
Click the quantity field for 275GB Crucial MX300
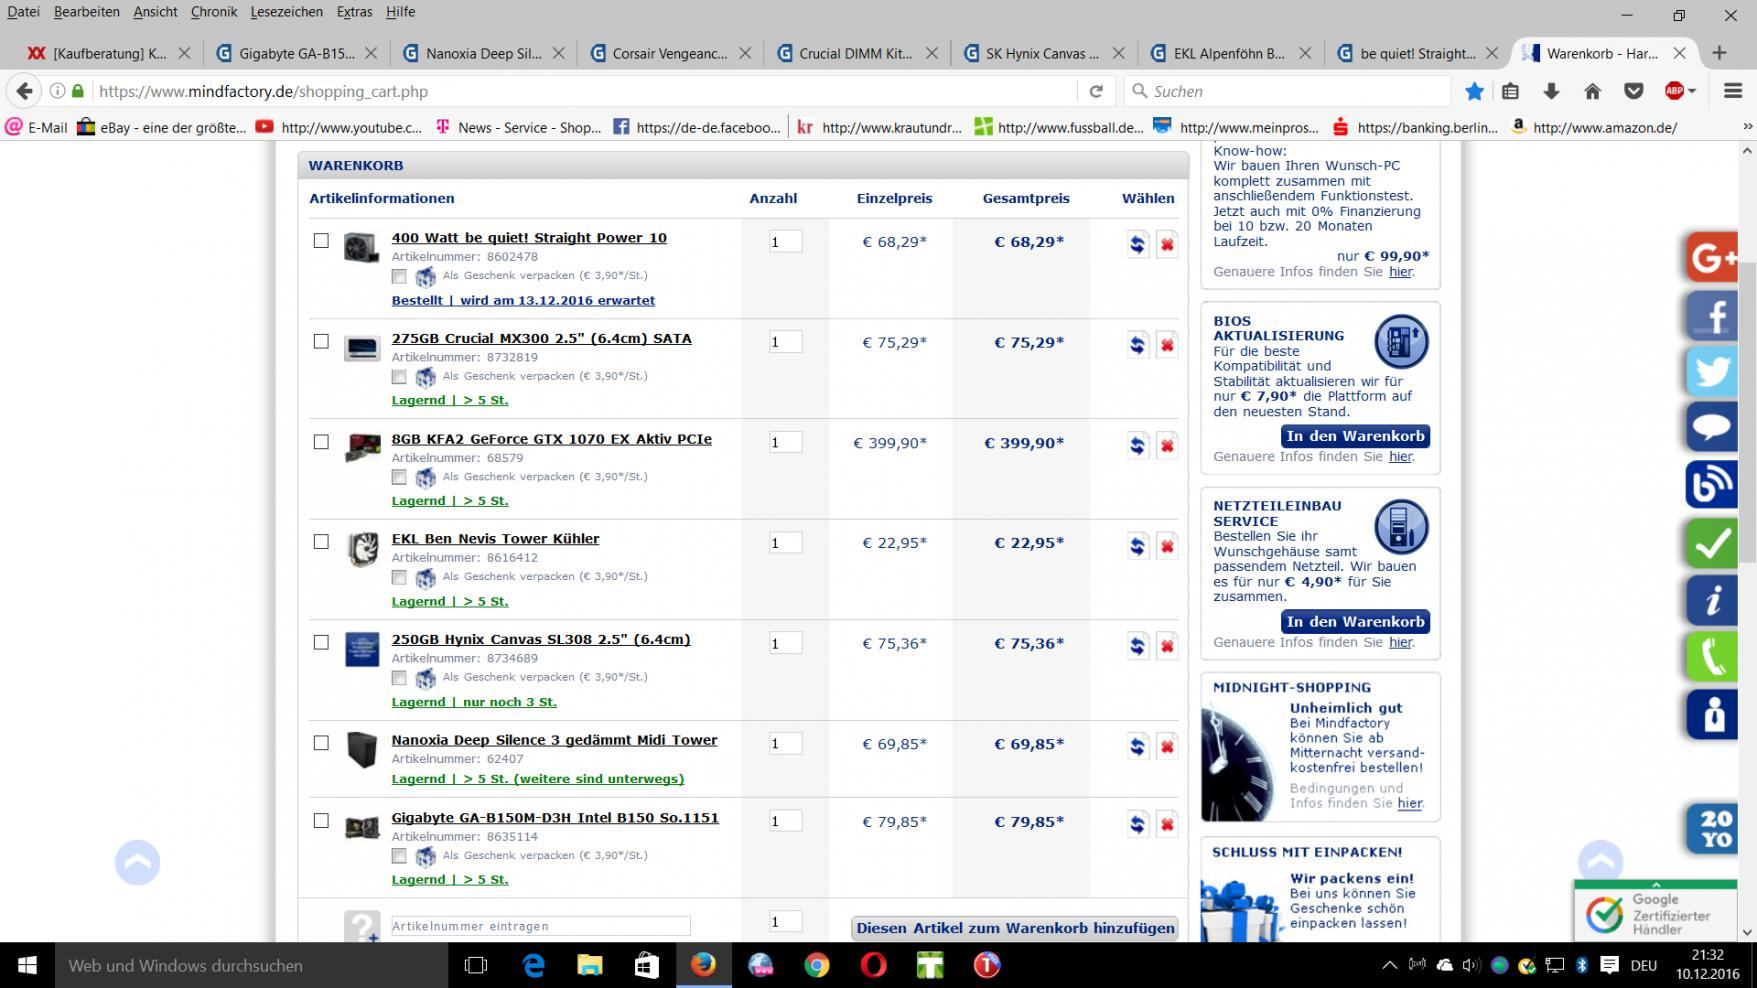[785, 342]
